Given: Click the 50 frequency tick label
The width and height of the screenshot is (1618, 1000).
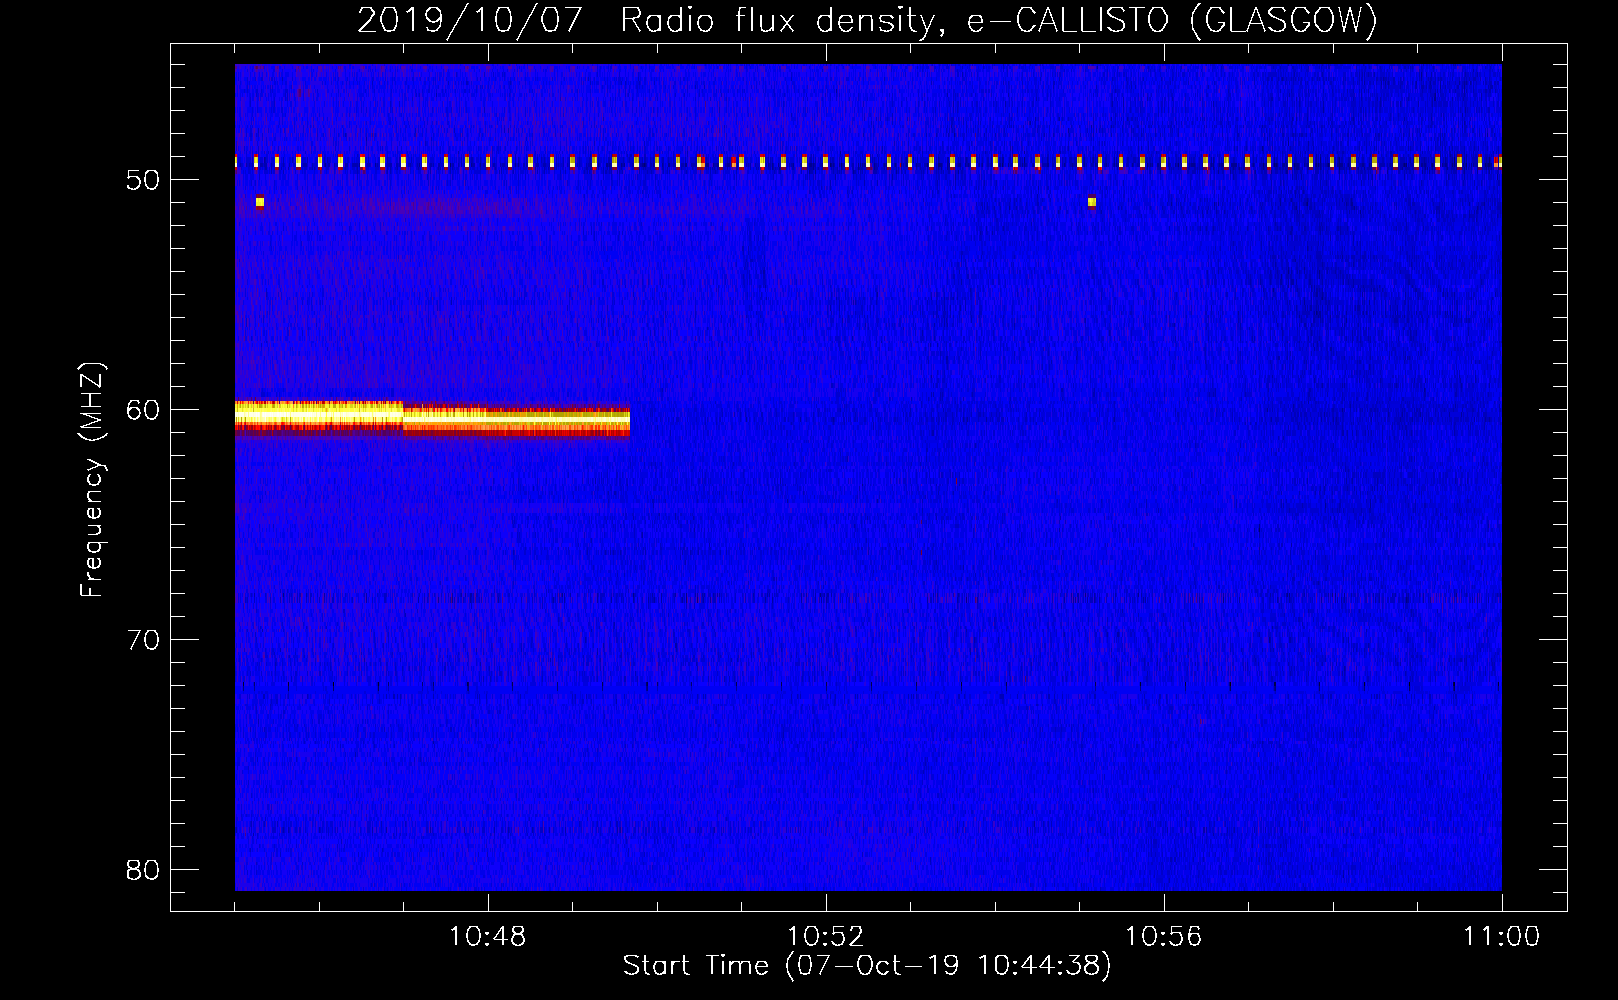Looking at the screenshot, I should tap(143, 180).
